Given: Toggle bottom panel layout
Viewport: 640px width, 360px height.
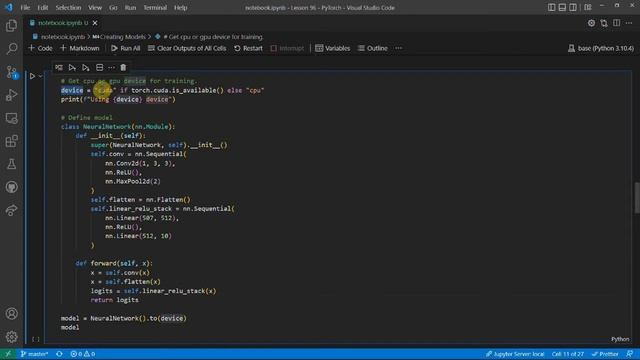Looking at the screenshot, I should (562, 7).
